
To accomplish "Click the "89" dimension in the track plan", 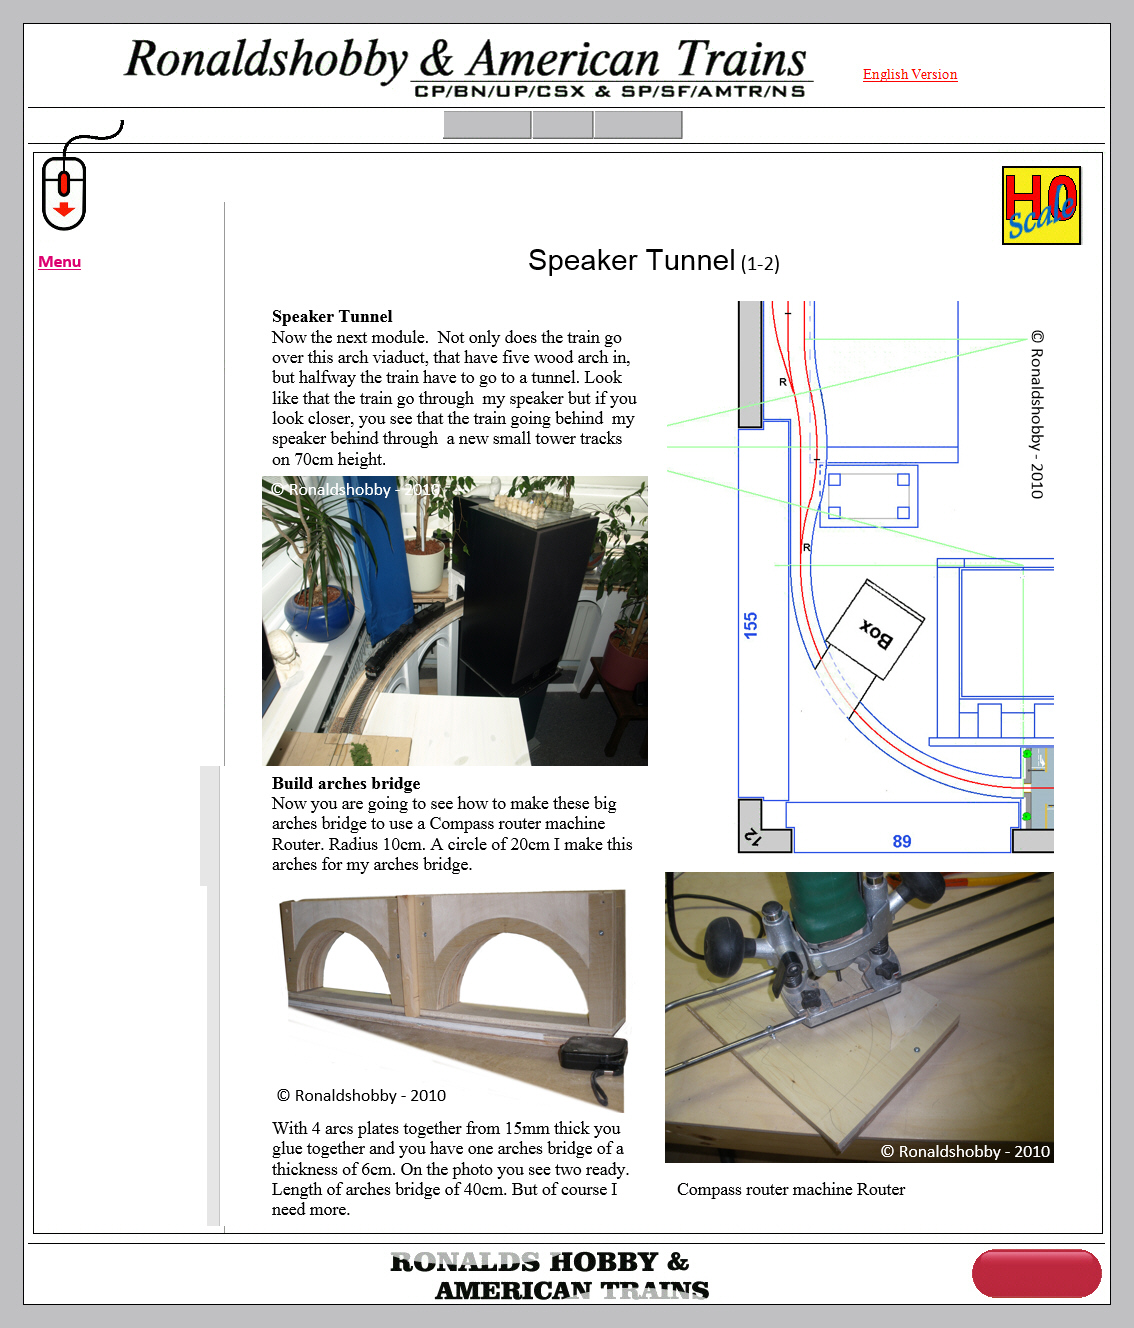I will 902,841.
